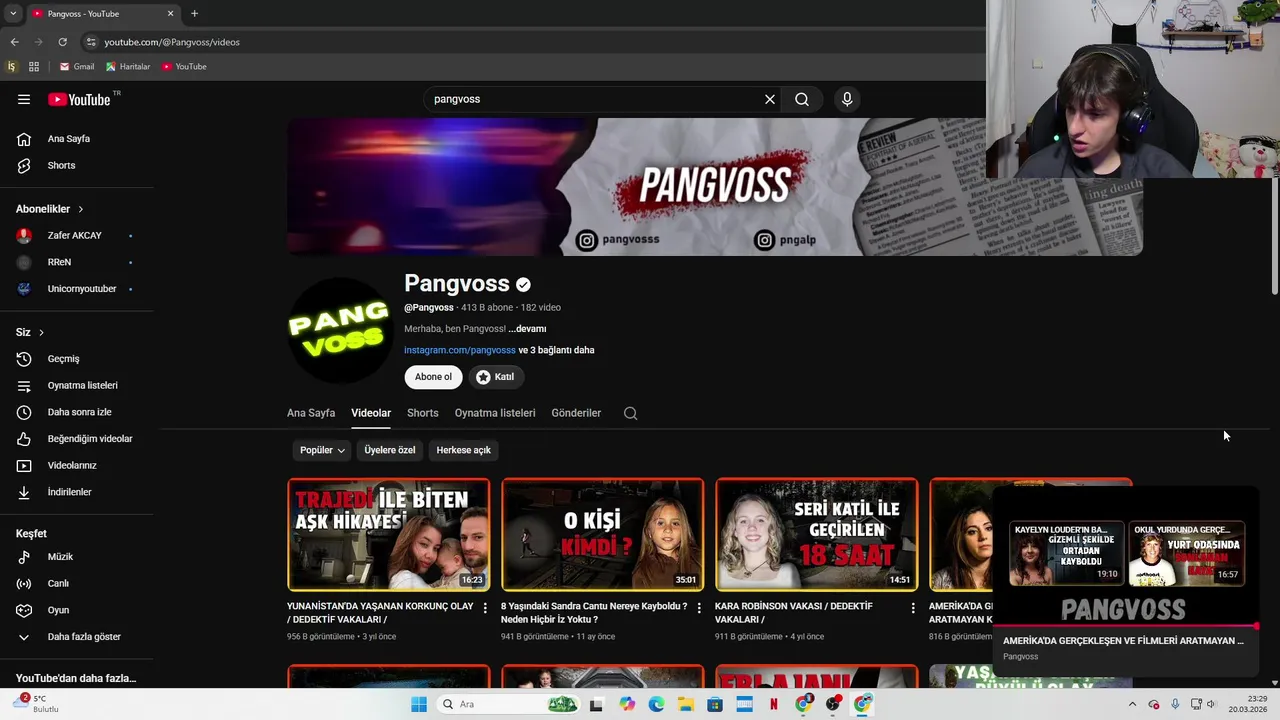Expand the Siz section chevron
Viewport: 1280px width, 720px height.
41,332
